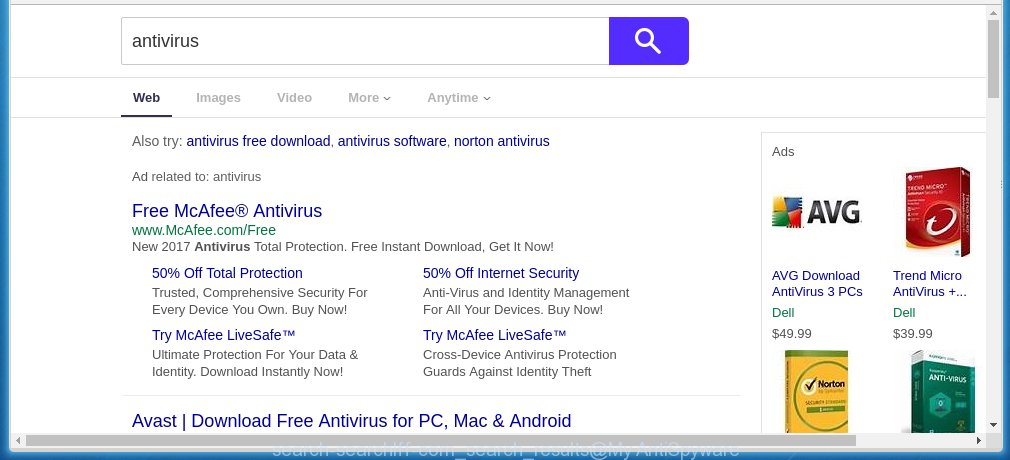Switch to the Video tab

coord(294,98)
